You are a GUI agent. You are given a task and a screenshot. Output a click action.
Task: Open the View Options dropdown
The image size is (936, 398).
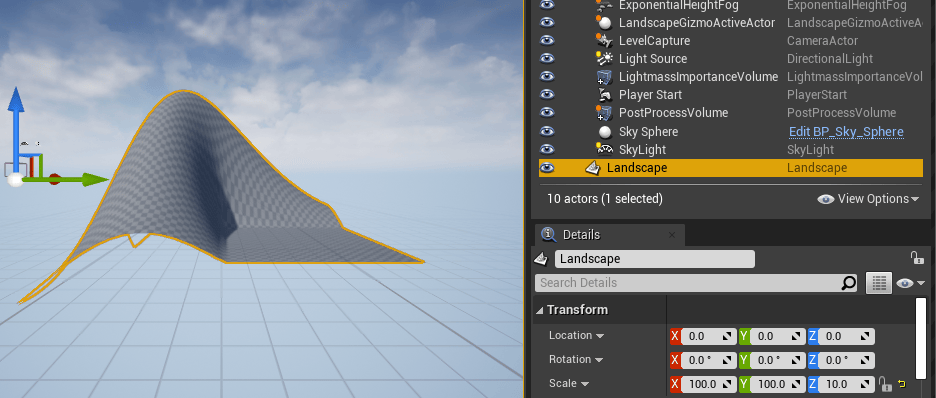pos(868,199)
